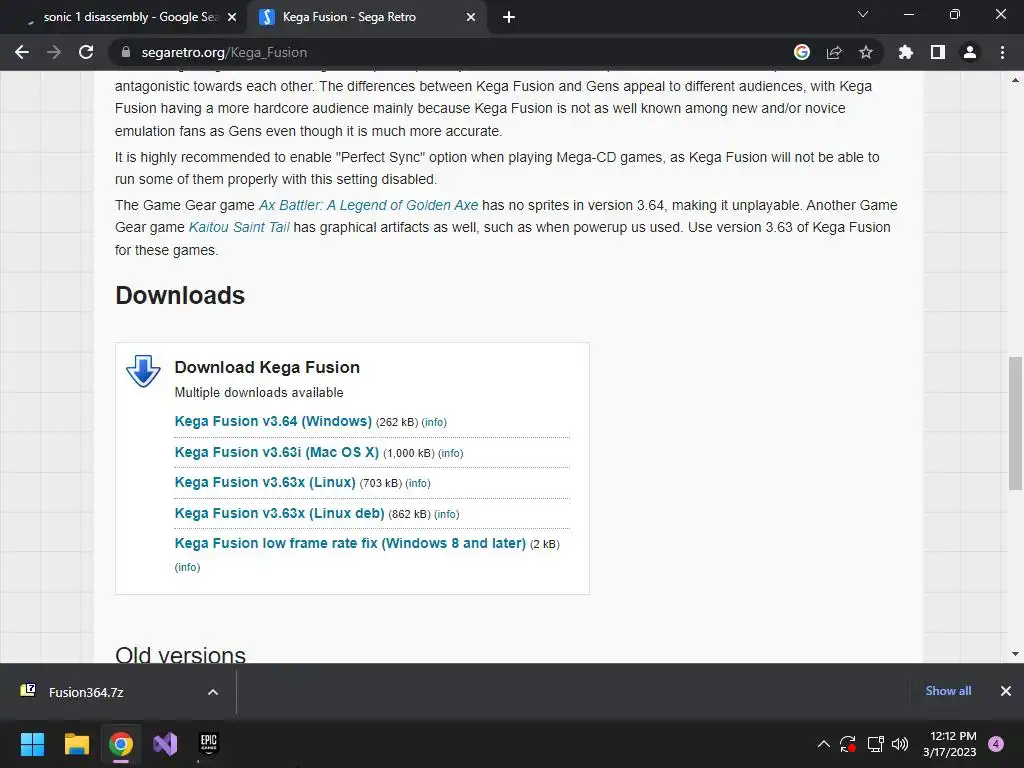
Task: Click the browser forward arrow
Action: (54, 52)
